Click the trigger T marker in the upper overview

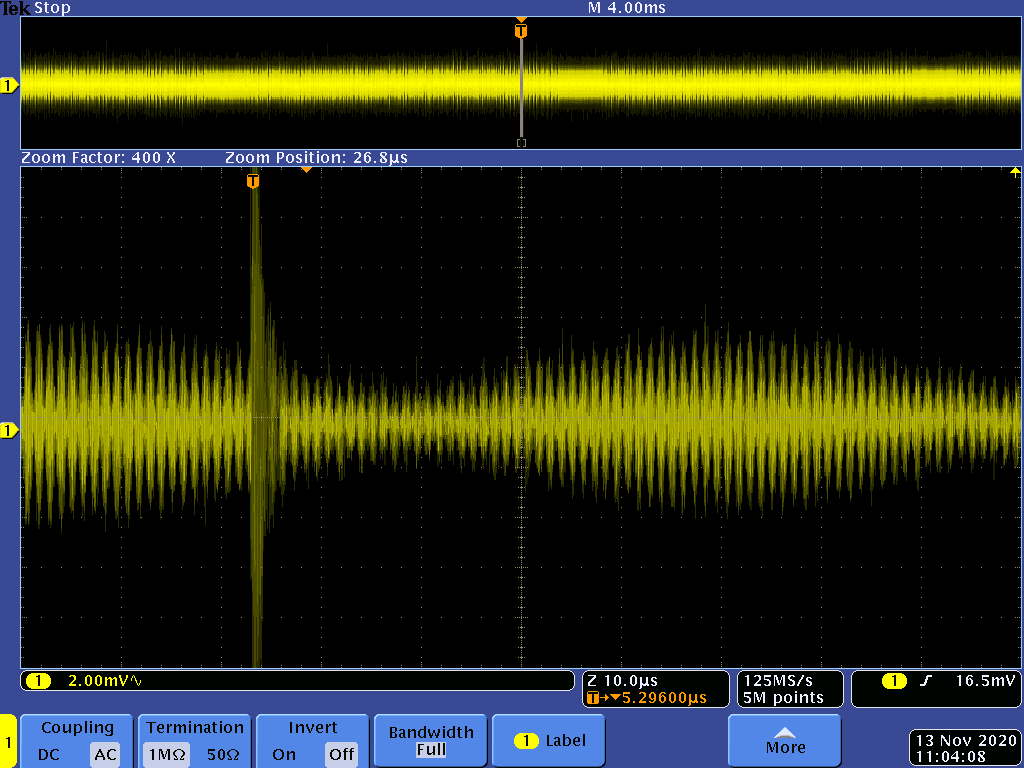pyautogui.click(x=520, y=31)
